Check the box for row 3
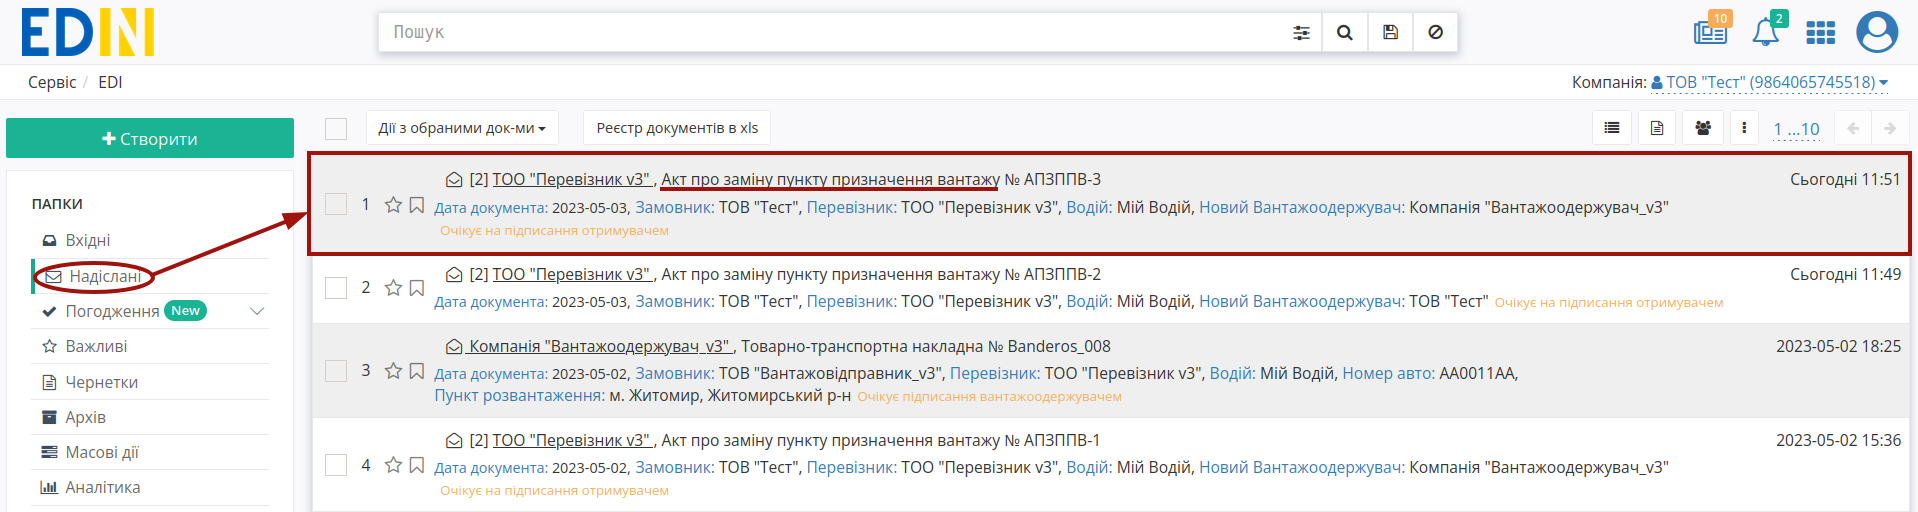 tap(336, 371)
